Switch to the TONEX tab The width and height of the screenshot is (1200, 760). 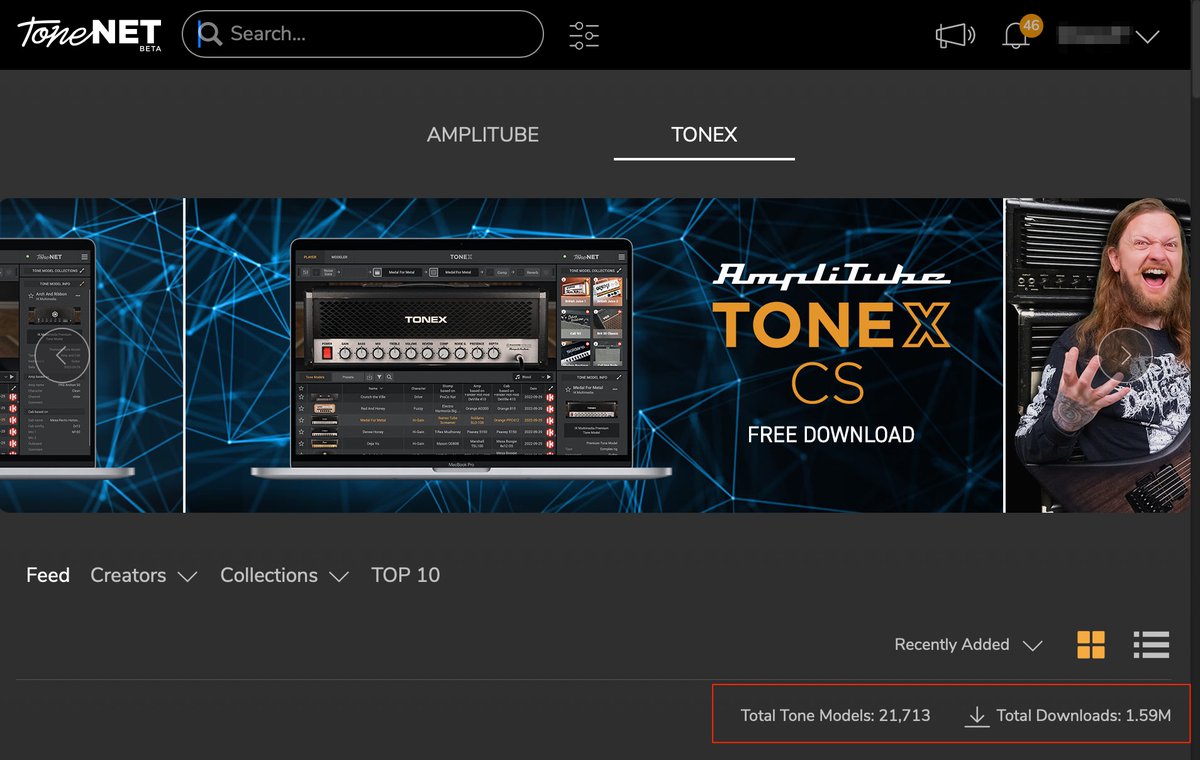[704, 135]
